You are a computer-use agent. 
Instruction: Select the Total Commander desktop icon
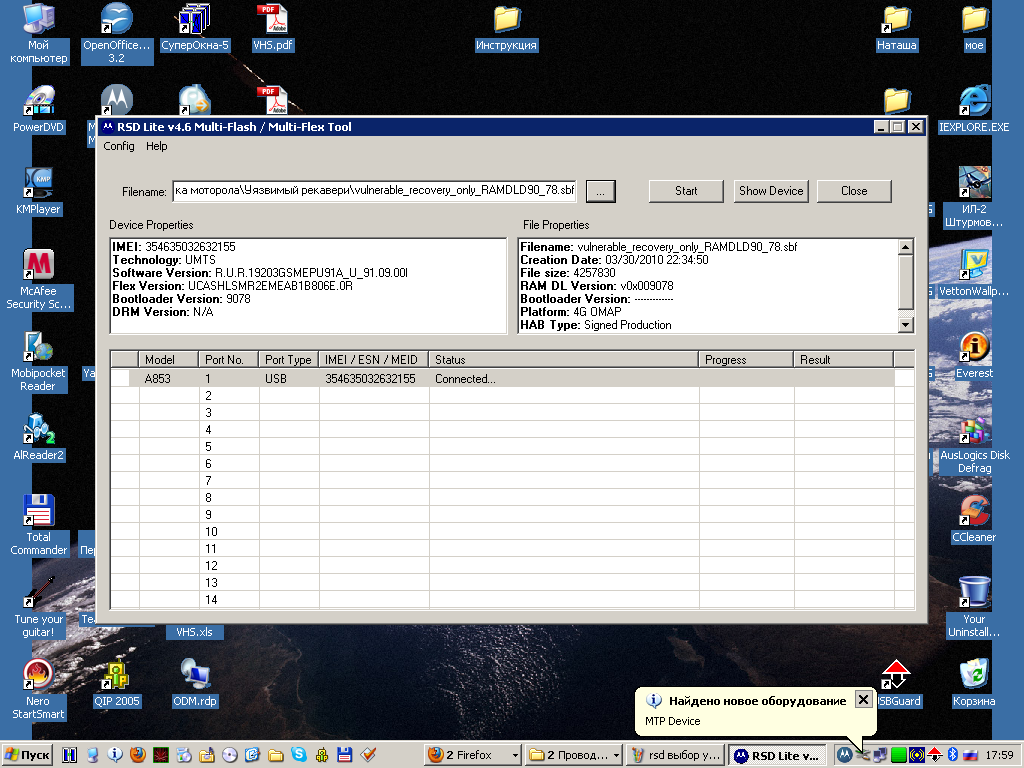(x=39, y=526)
